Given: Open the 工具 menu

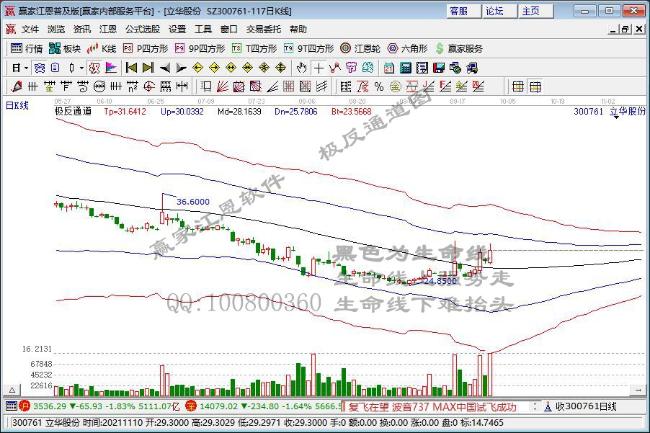Looking at the screenshot, I should tap(203, 29).
